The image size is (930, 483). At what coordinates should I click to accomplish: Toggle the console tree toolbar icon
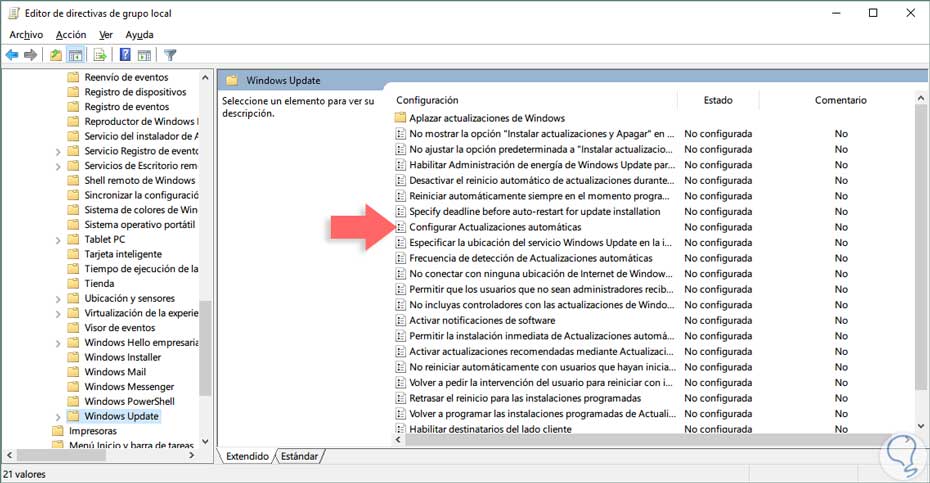click(x=75, y=55)
